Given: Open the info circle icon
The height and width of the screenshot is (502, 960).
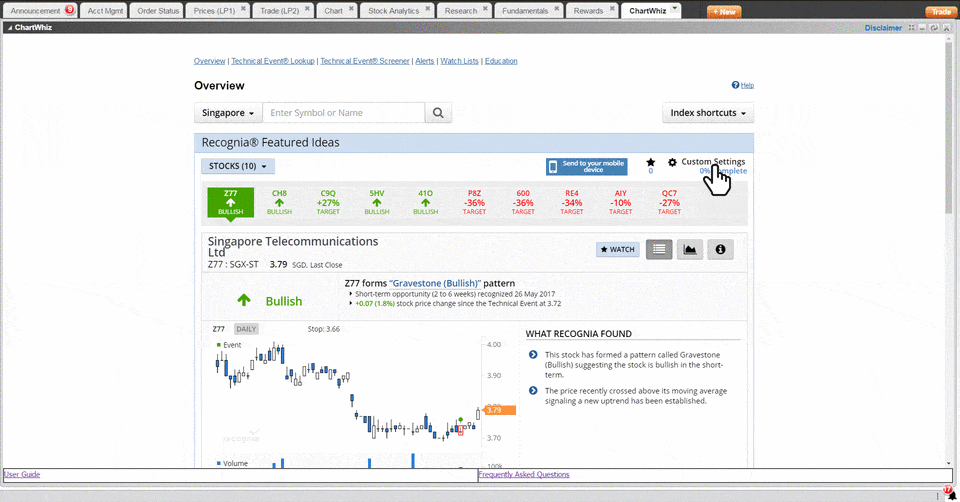Looking at the screenshot, I should coord(720,249).
